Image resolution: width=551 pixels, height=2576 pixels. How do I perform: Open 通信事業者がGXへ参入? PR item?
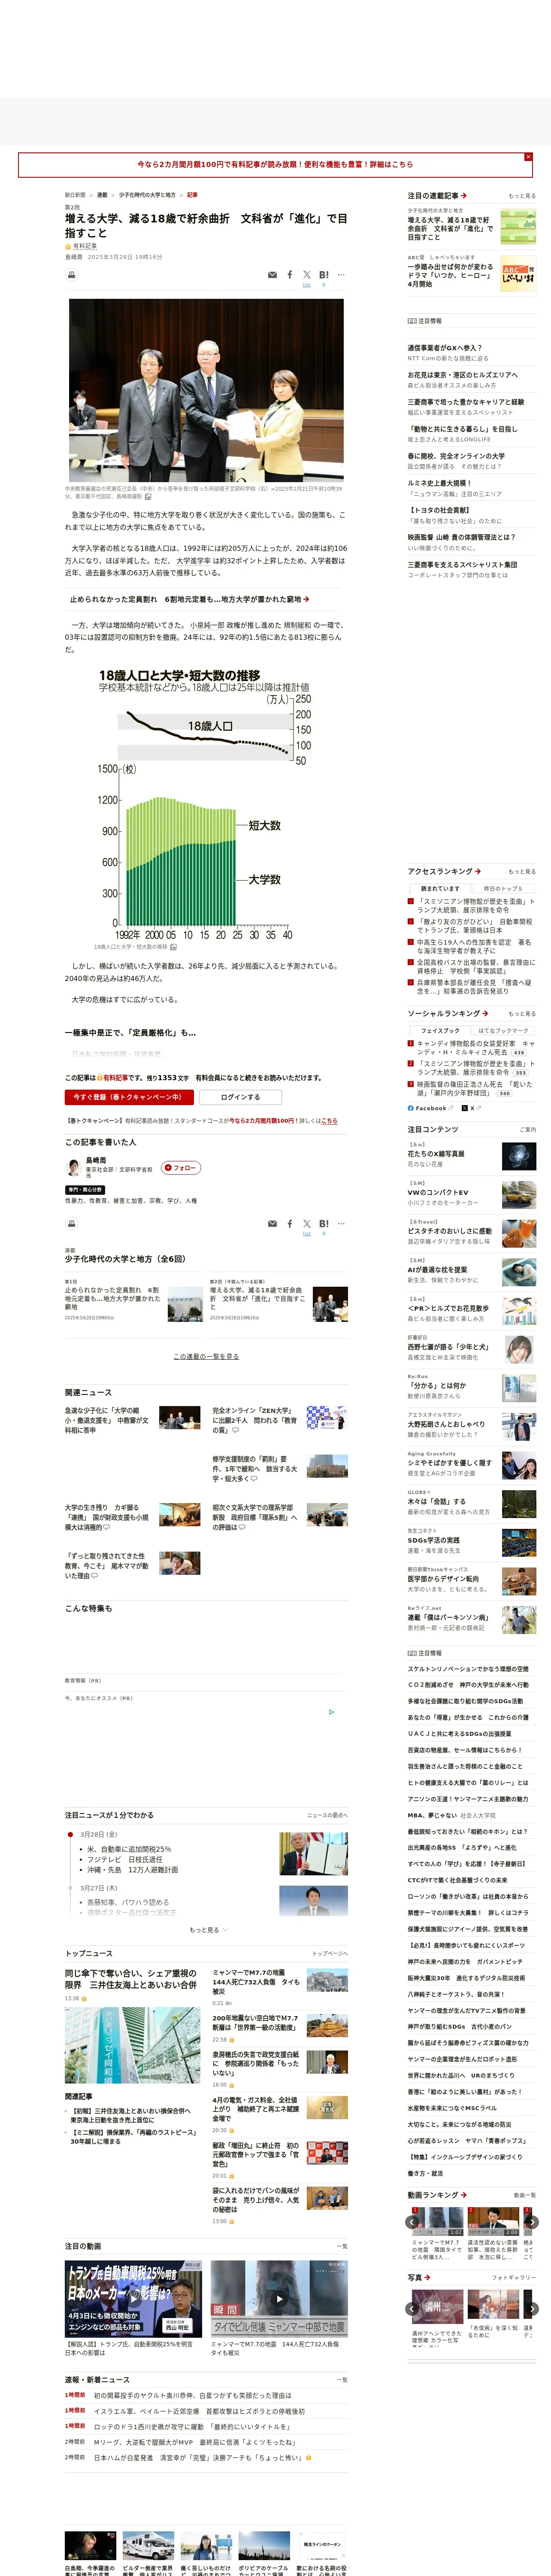(444, 348)
